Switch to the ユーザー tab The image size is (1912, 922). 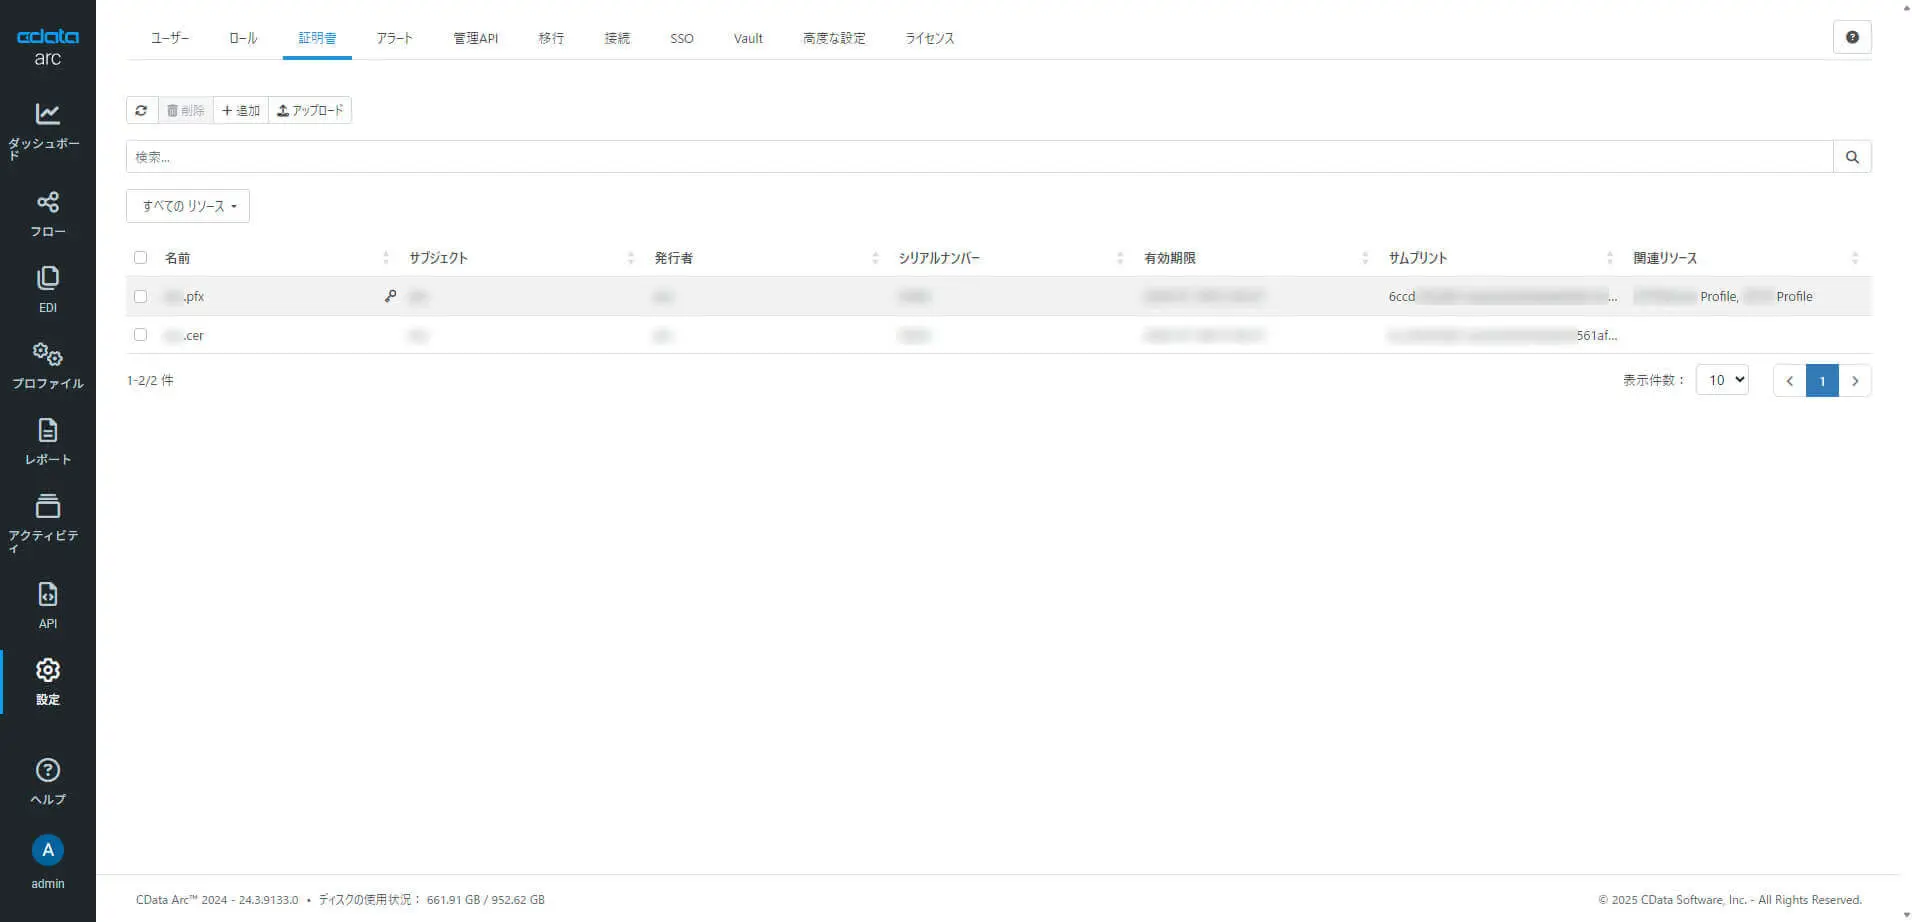169,38
